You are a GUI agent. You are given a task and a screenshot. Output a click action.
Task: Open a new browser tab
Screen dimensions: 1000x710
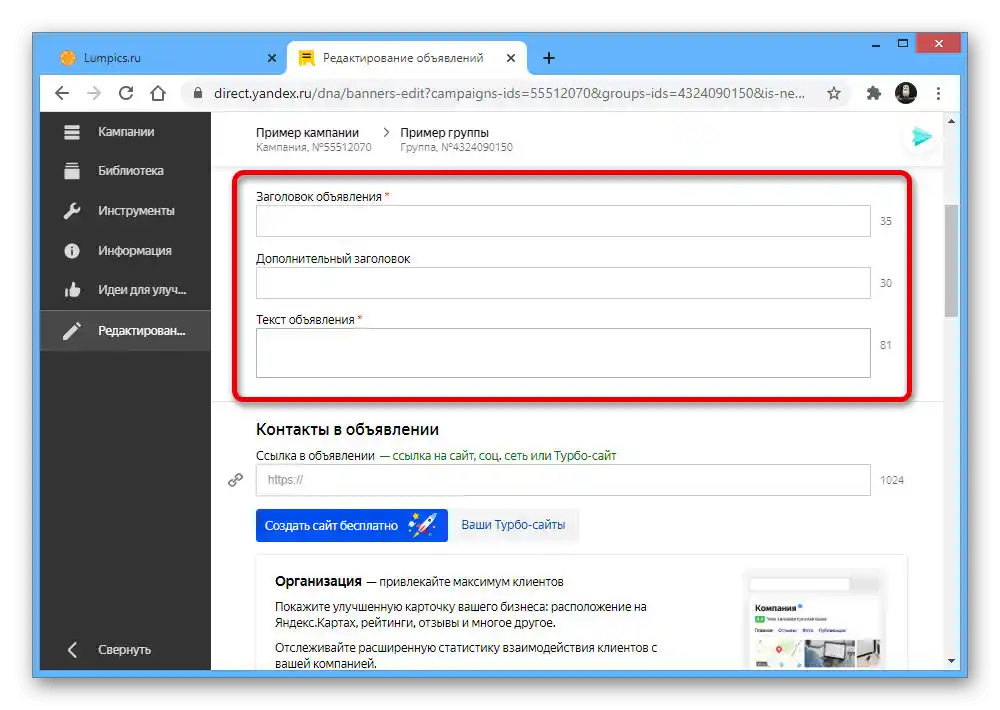(x=548, y=58)
